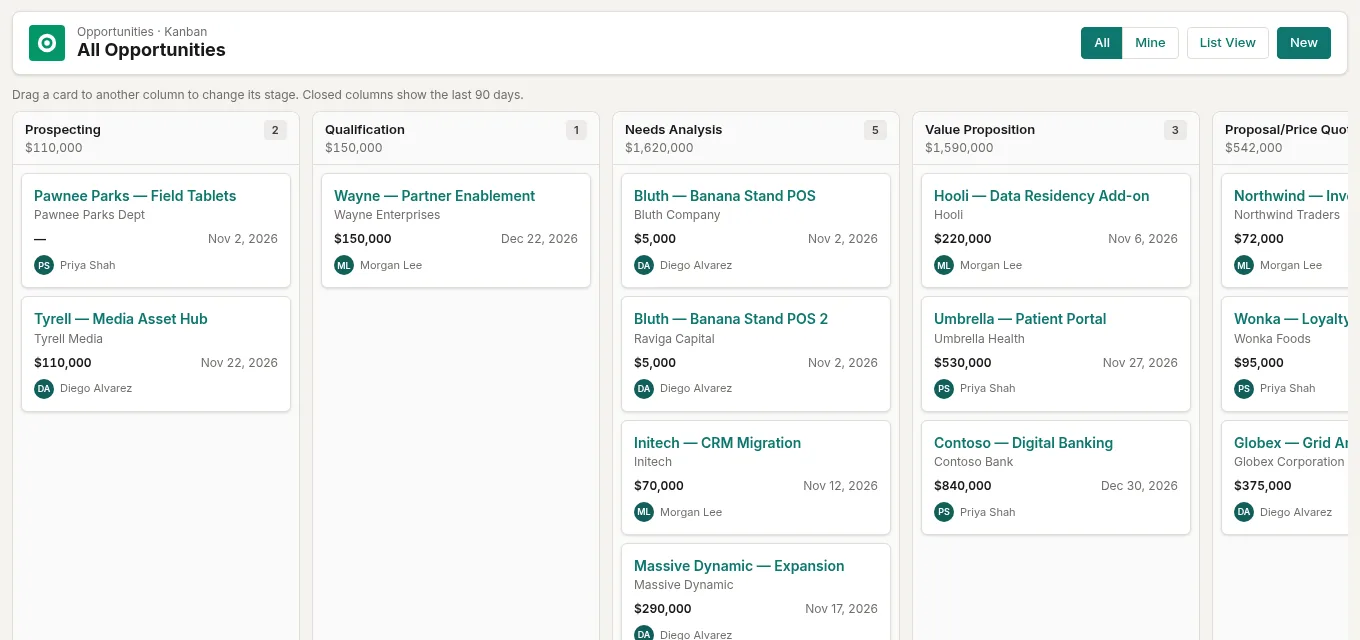This screenshot has height=640, width=1360.
Task: Switch filter to Mine opportunities
Action: click(1150, 43)
